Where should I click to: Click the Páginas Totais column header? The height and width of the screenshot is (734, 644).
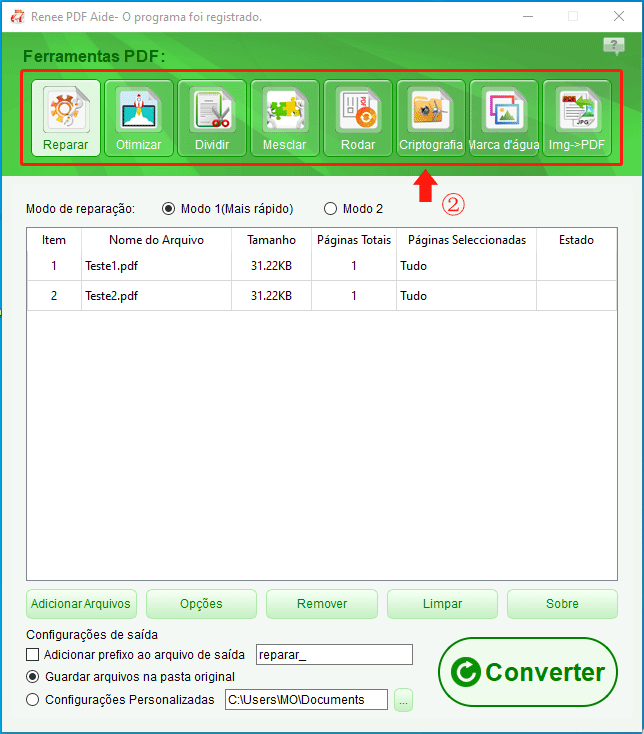(354, 240)
